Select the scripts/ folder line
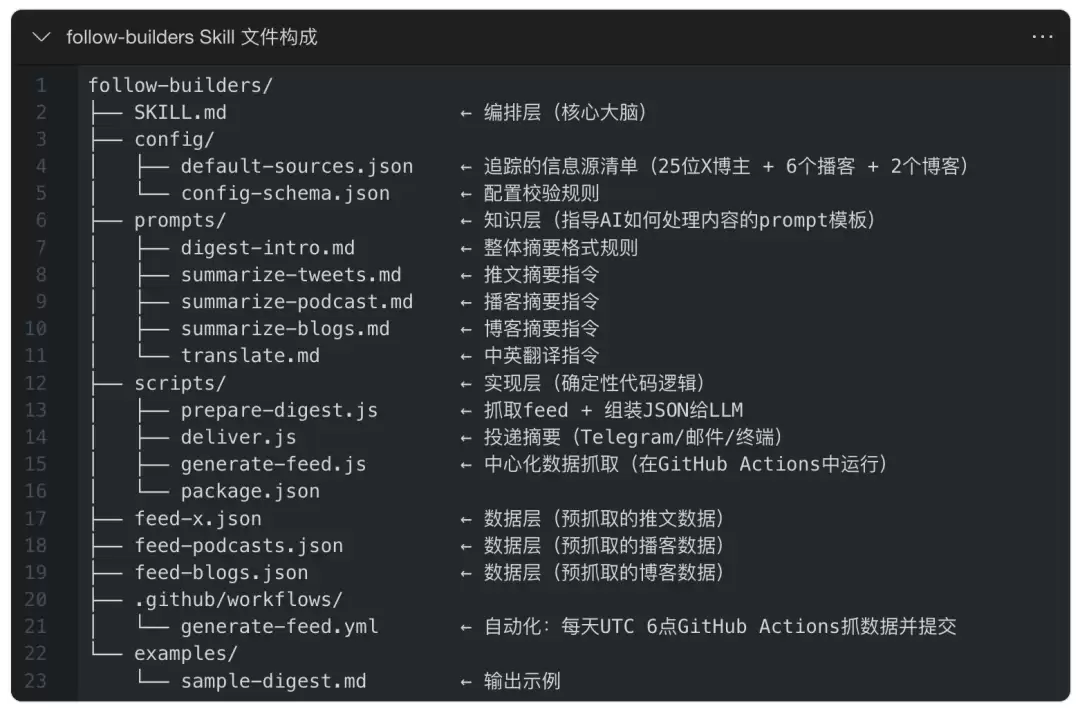This screenshot has height=709, width=1080. point(180,383)
